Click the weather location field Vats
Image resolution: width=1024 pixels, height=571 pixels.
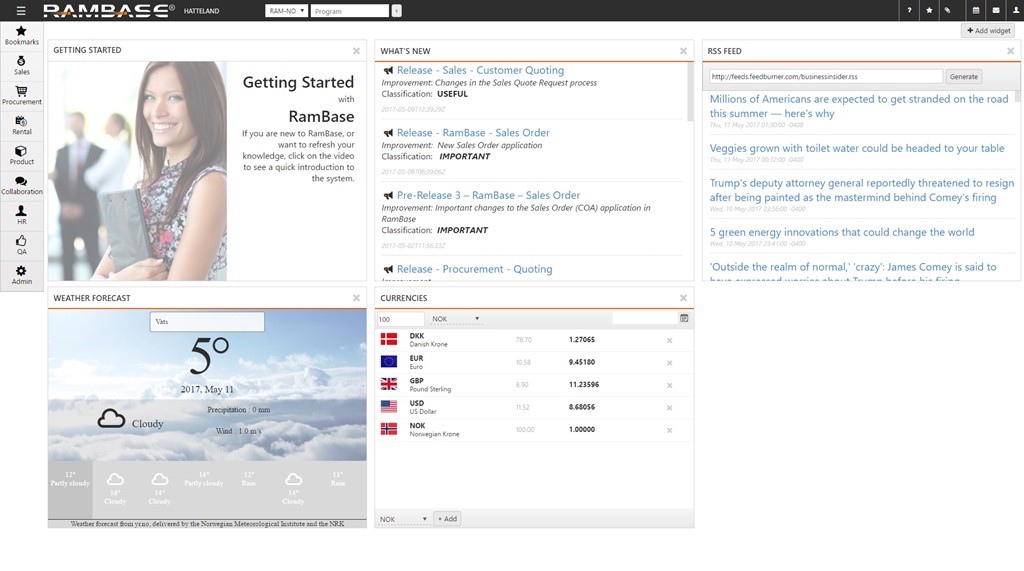click(207, 321)
